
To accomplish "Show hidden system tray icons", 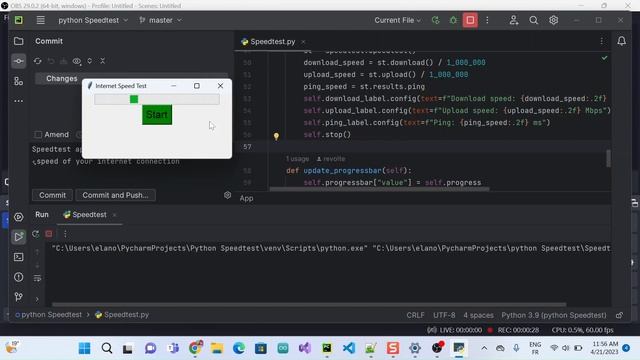I will pyautogui.click(x=484, y=348).
